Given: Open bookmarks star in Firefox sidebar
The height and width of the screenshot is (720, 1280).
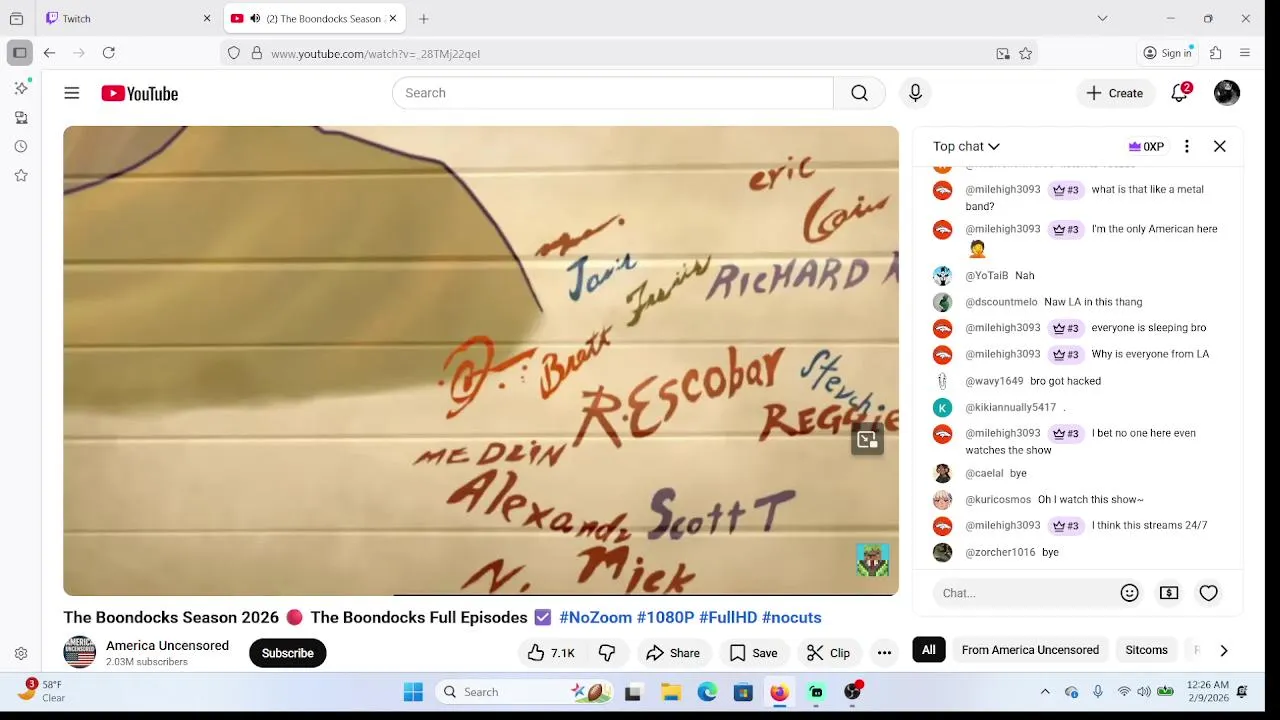Looking at the screenshot, I should click(21, 175).
